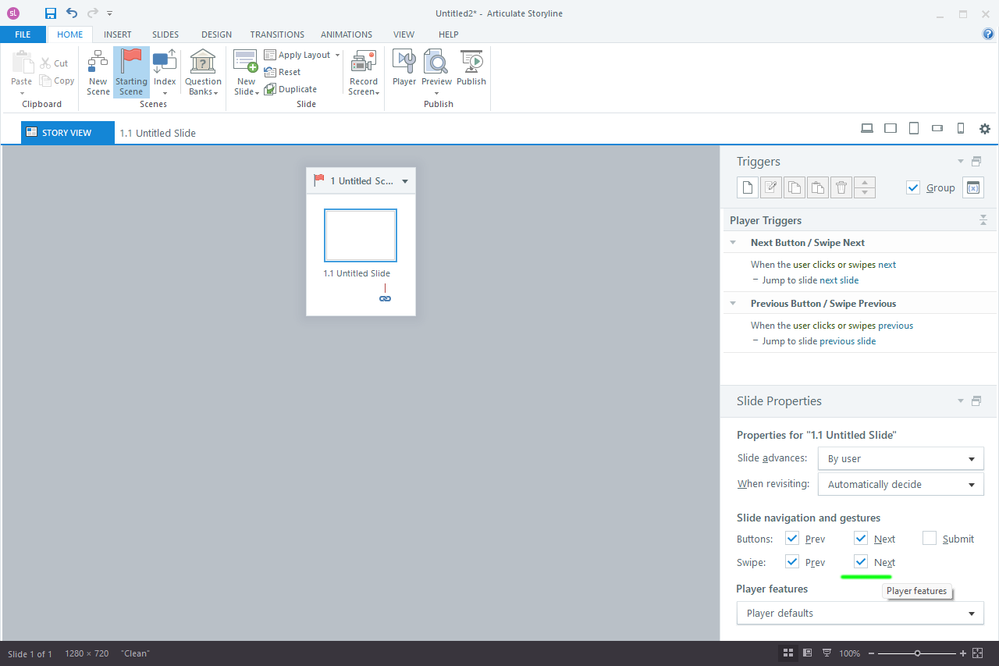
Task: Enable the Submit button checkbox
Action: pyautogui.click(x=930, y=539)
